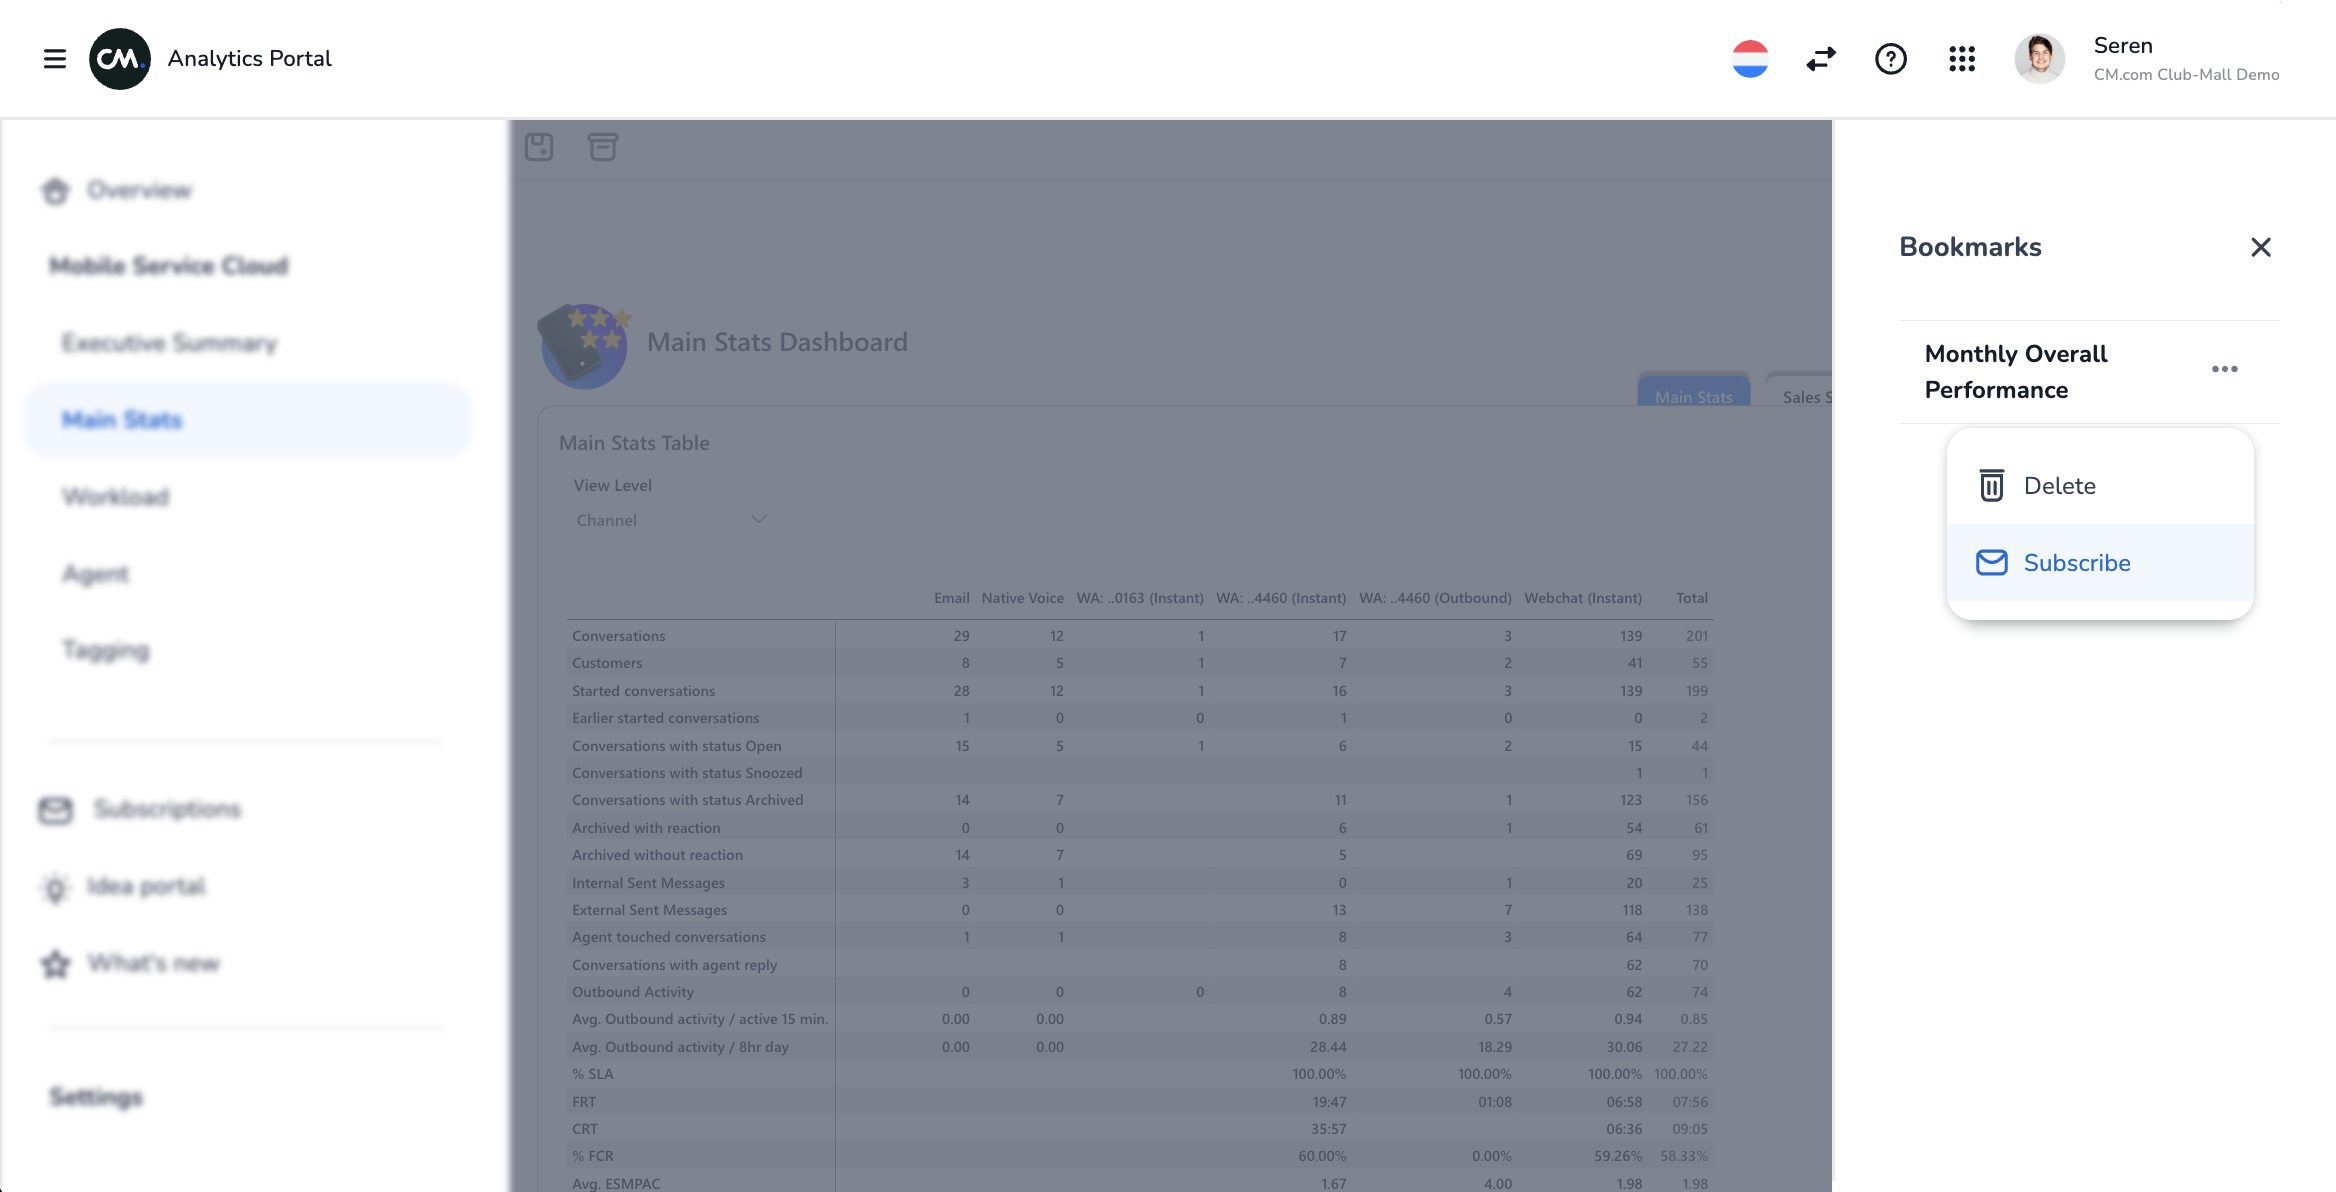This screenshot has width=2336, height=1192.
Task: Click Seren's profile avatar picture
Action: click(2039, 59)
